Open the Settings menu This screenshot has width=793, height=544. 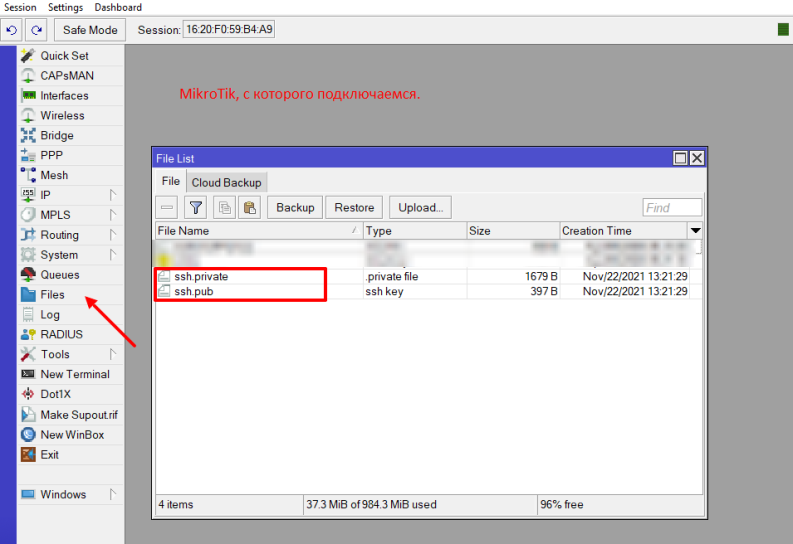[x=65, y=7]
